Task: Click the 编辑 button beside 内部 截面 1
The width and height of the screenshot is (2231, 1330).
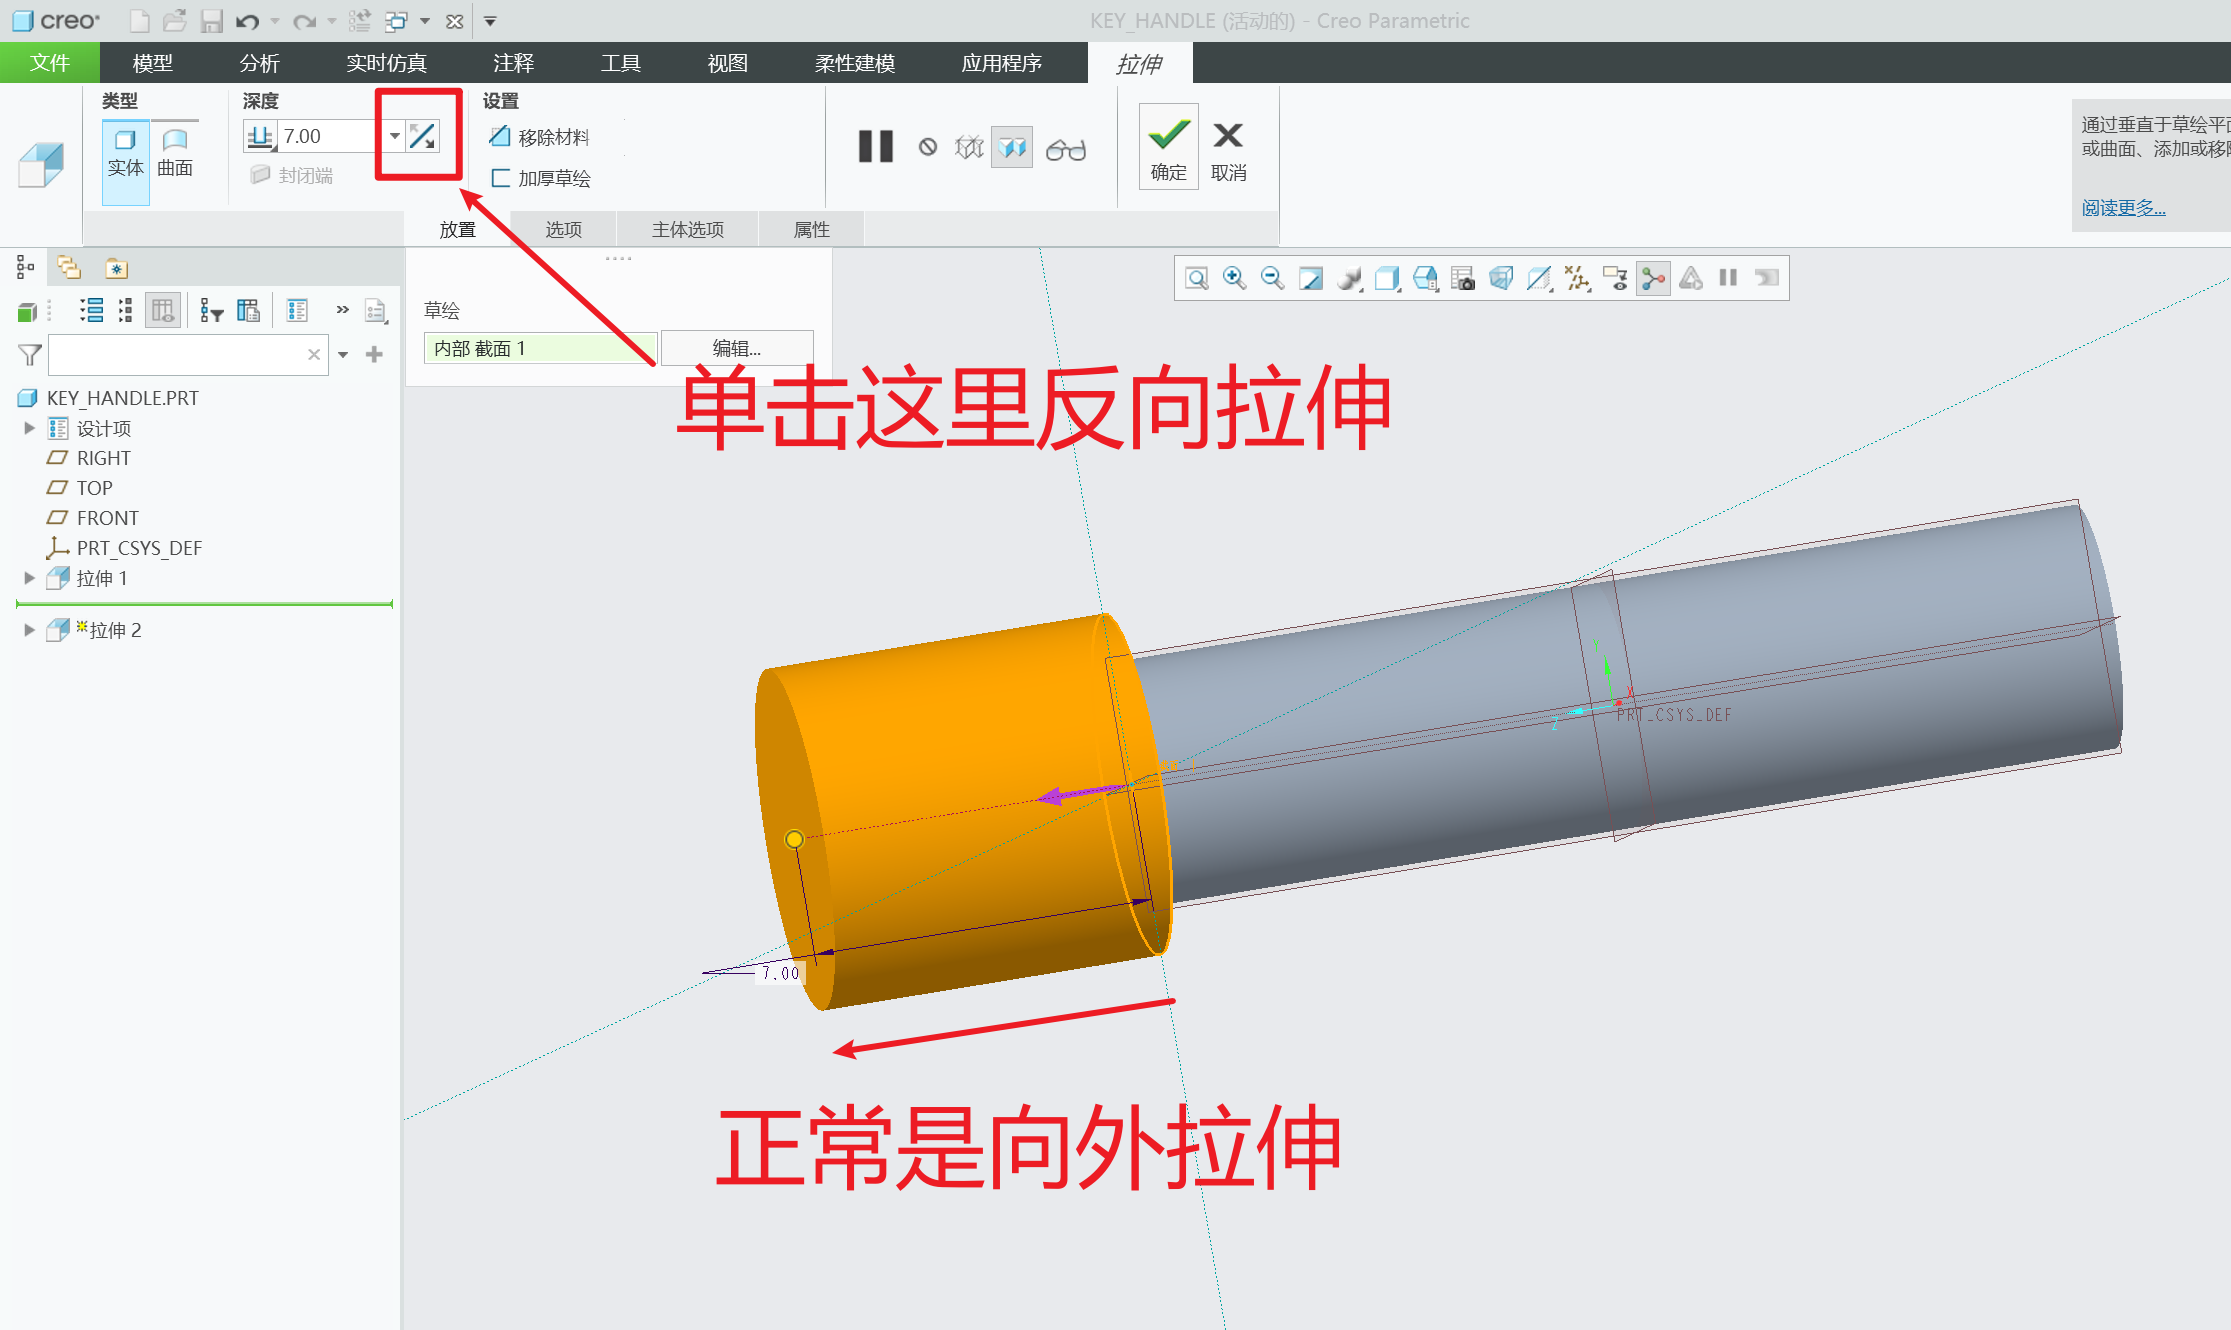Action: coord(736,348)
